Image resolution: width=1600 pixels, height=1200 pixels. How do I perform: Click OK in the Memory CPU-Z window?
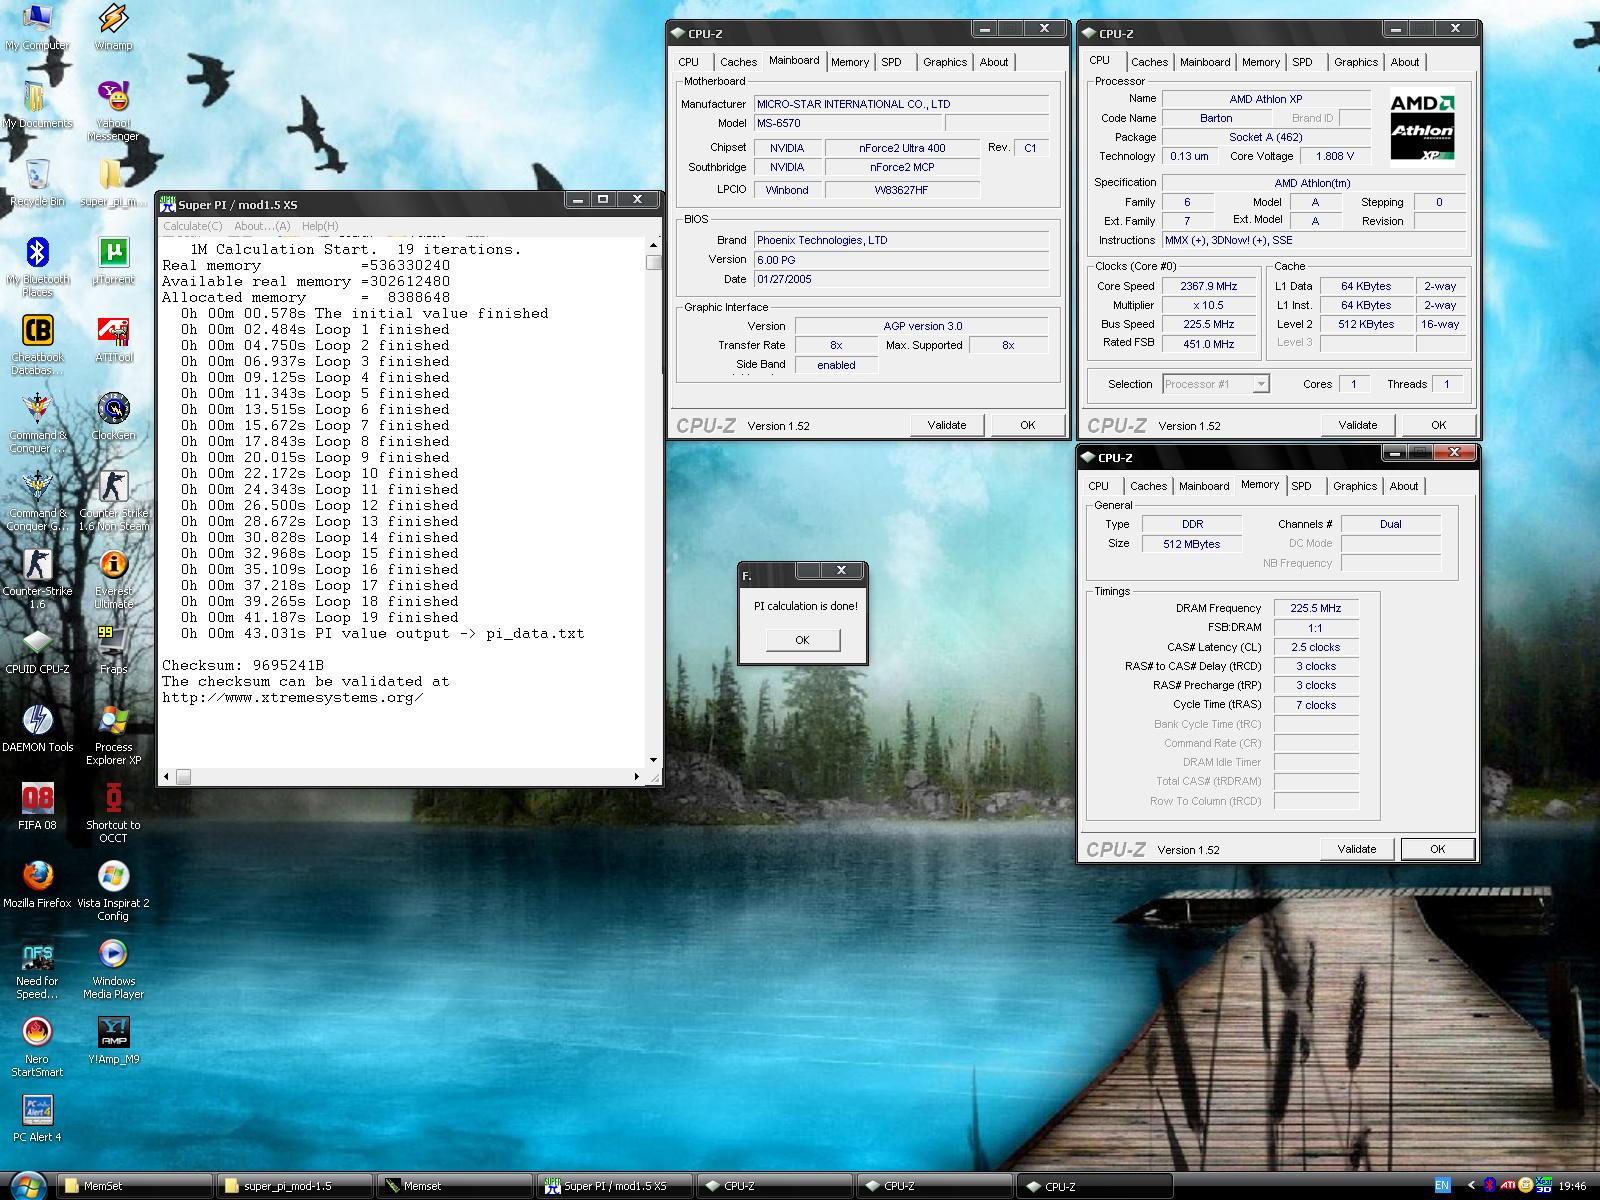click(1438, 849)
